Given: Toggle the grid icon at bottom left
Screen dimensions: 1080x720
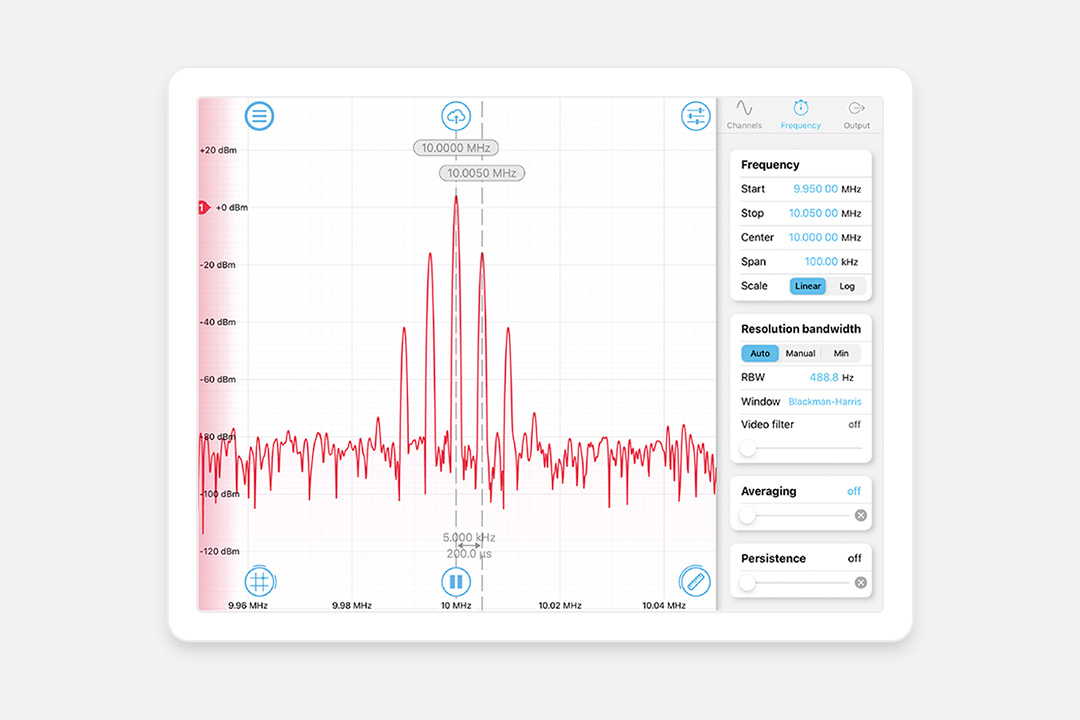Looking at the screenshot, I should (x=259, y=582).
